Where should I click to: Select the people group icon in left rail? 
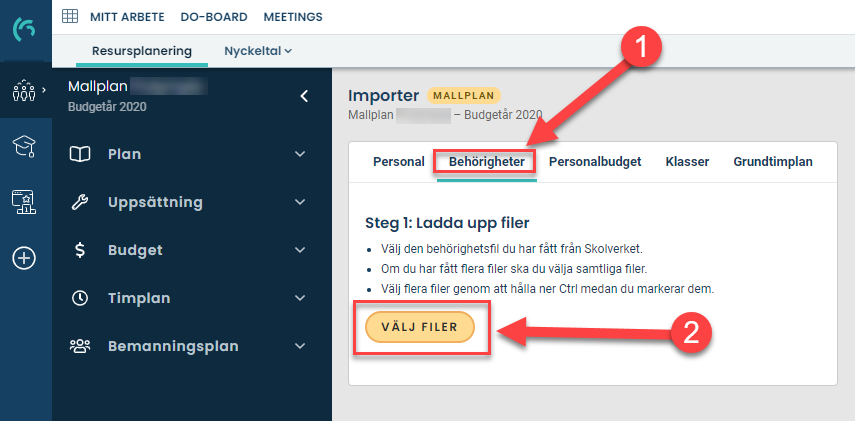pos(23,89)
